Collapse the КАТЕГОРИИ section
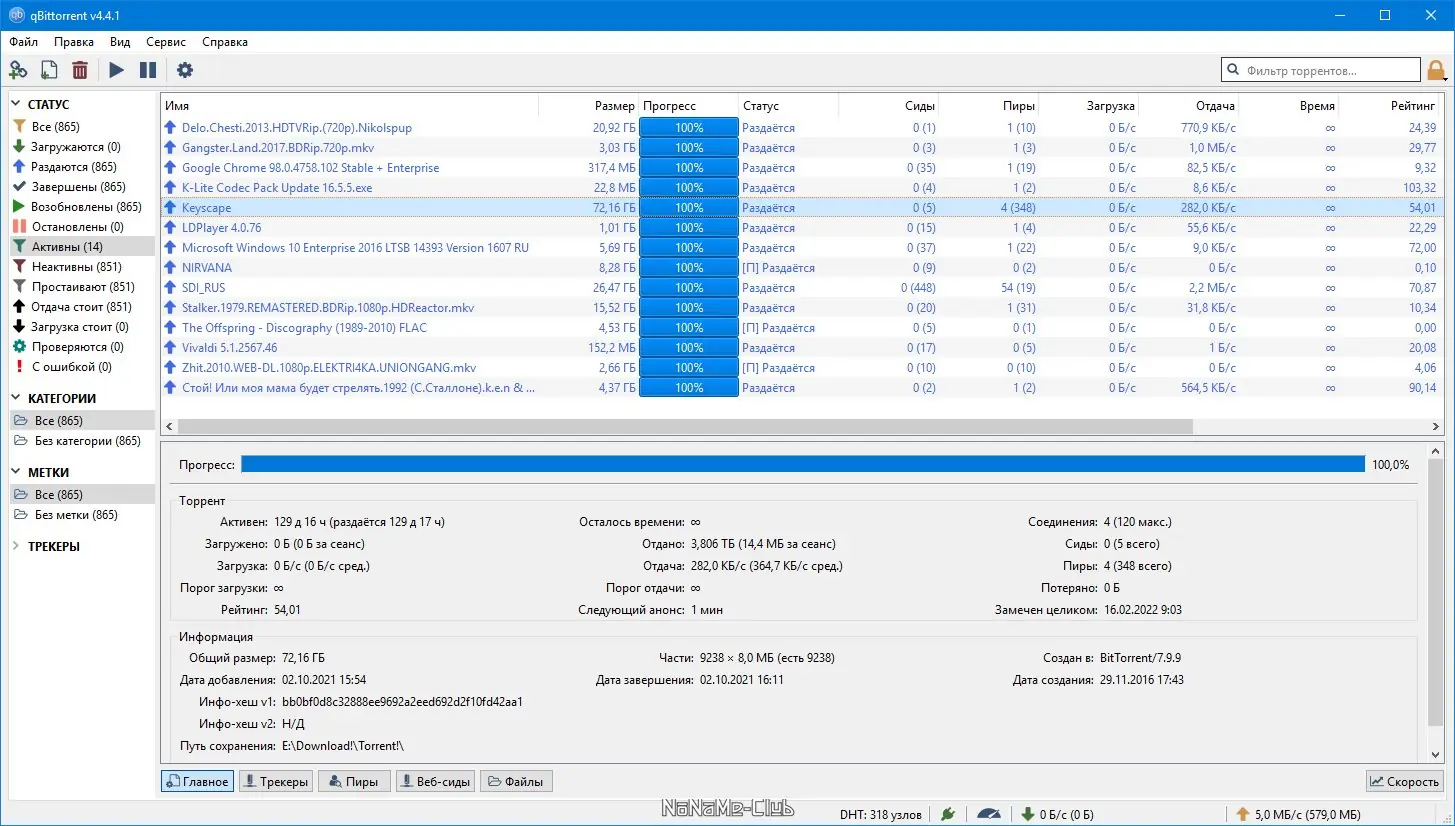Viewport: 1455px width, 826px height. pyautogui.click(x=16, y=398)
